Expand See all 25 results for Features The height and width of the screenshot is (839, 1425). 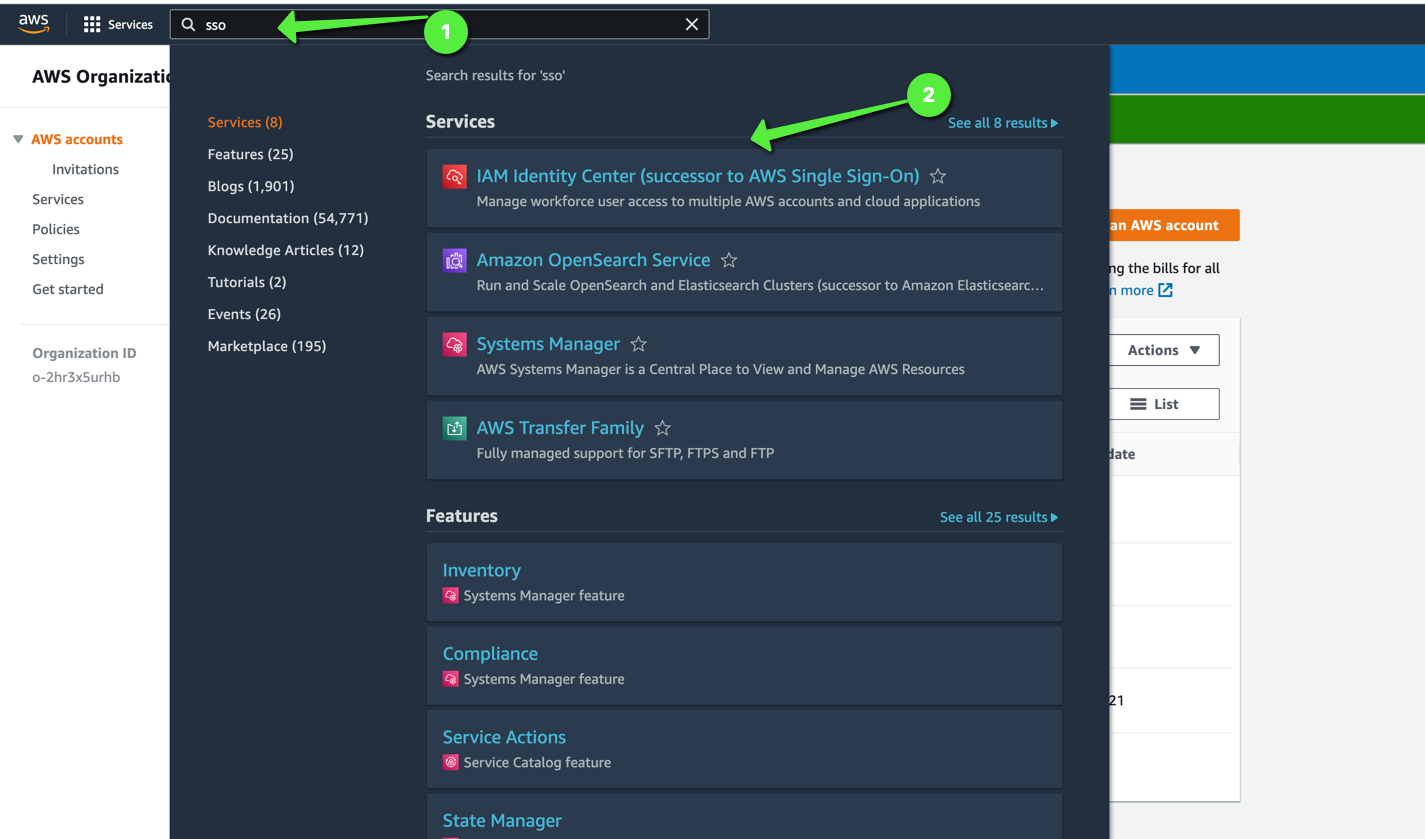999,517
